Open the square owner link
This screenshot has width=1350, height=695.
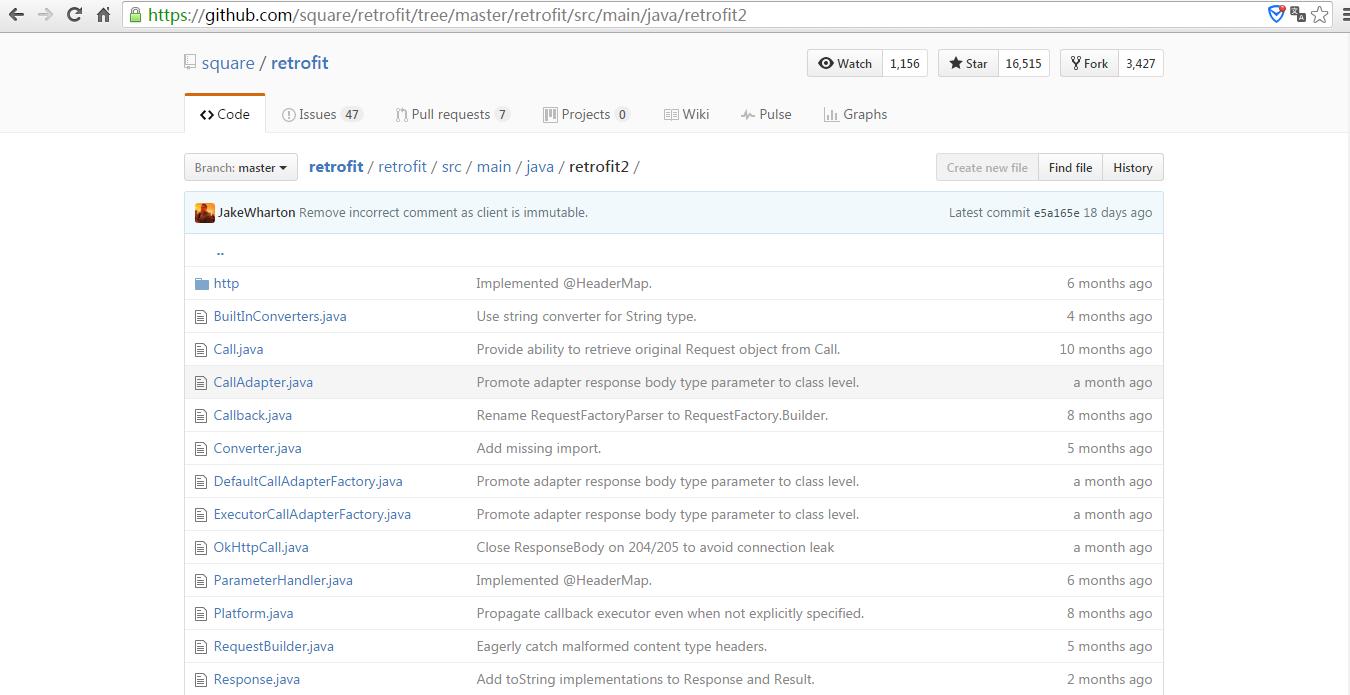pyautogui.click(x=228, y=63)
